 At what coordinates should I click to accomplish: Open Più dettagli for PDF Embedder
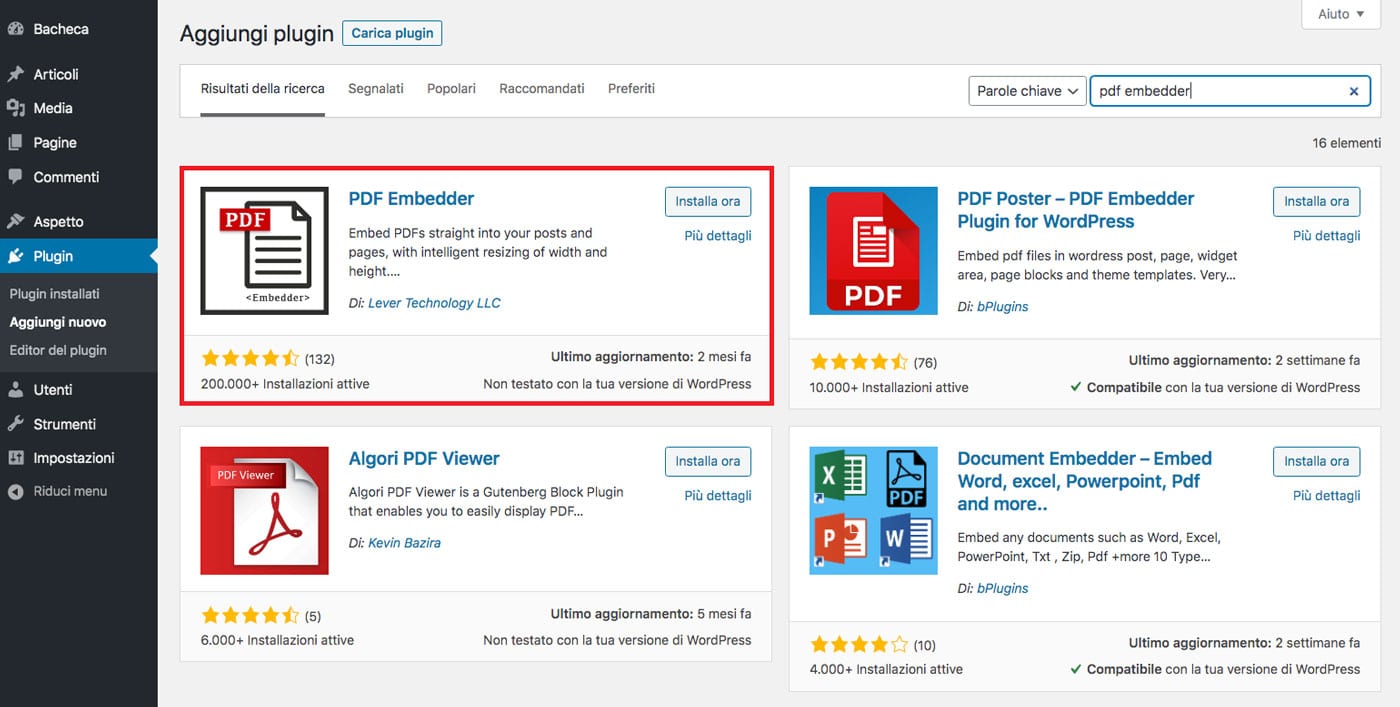(x=718, y=236)
